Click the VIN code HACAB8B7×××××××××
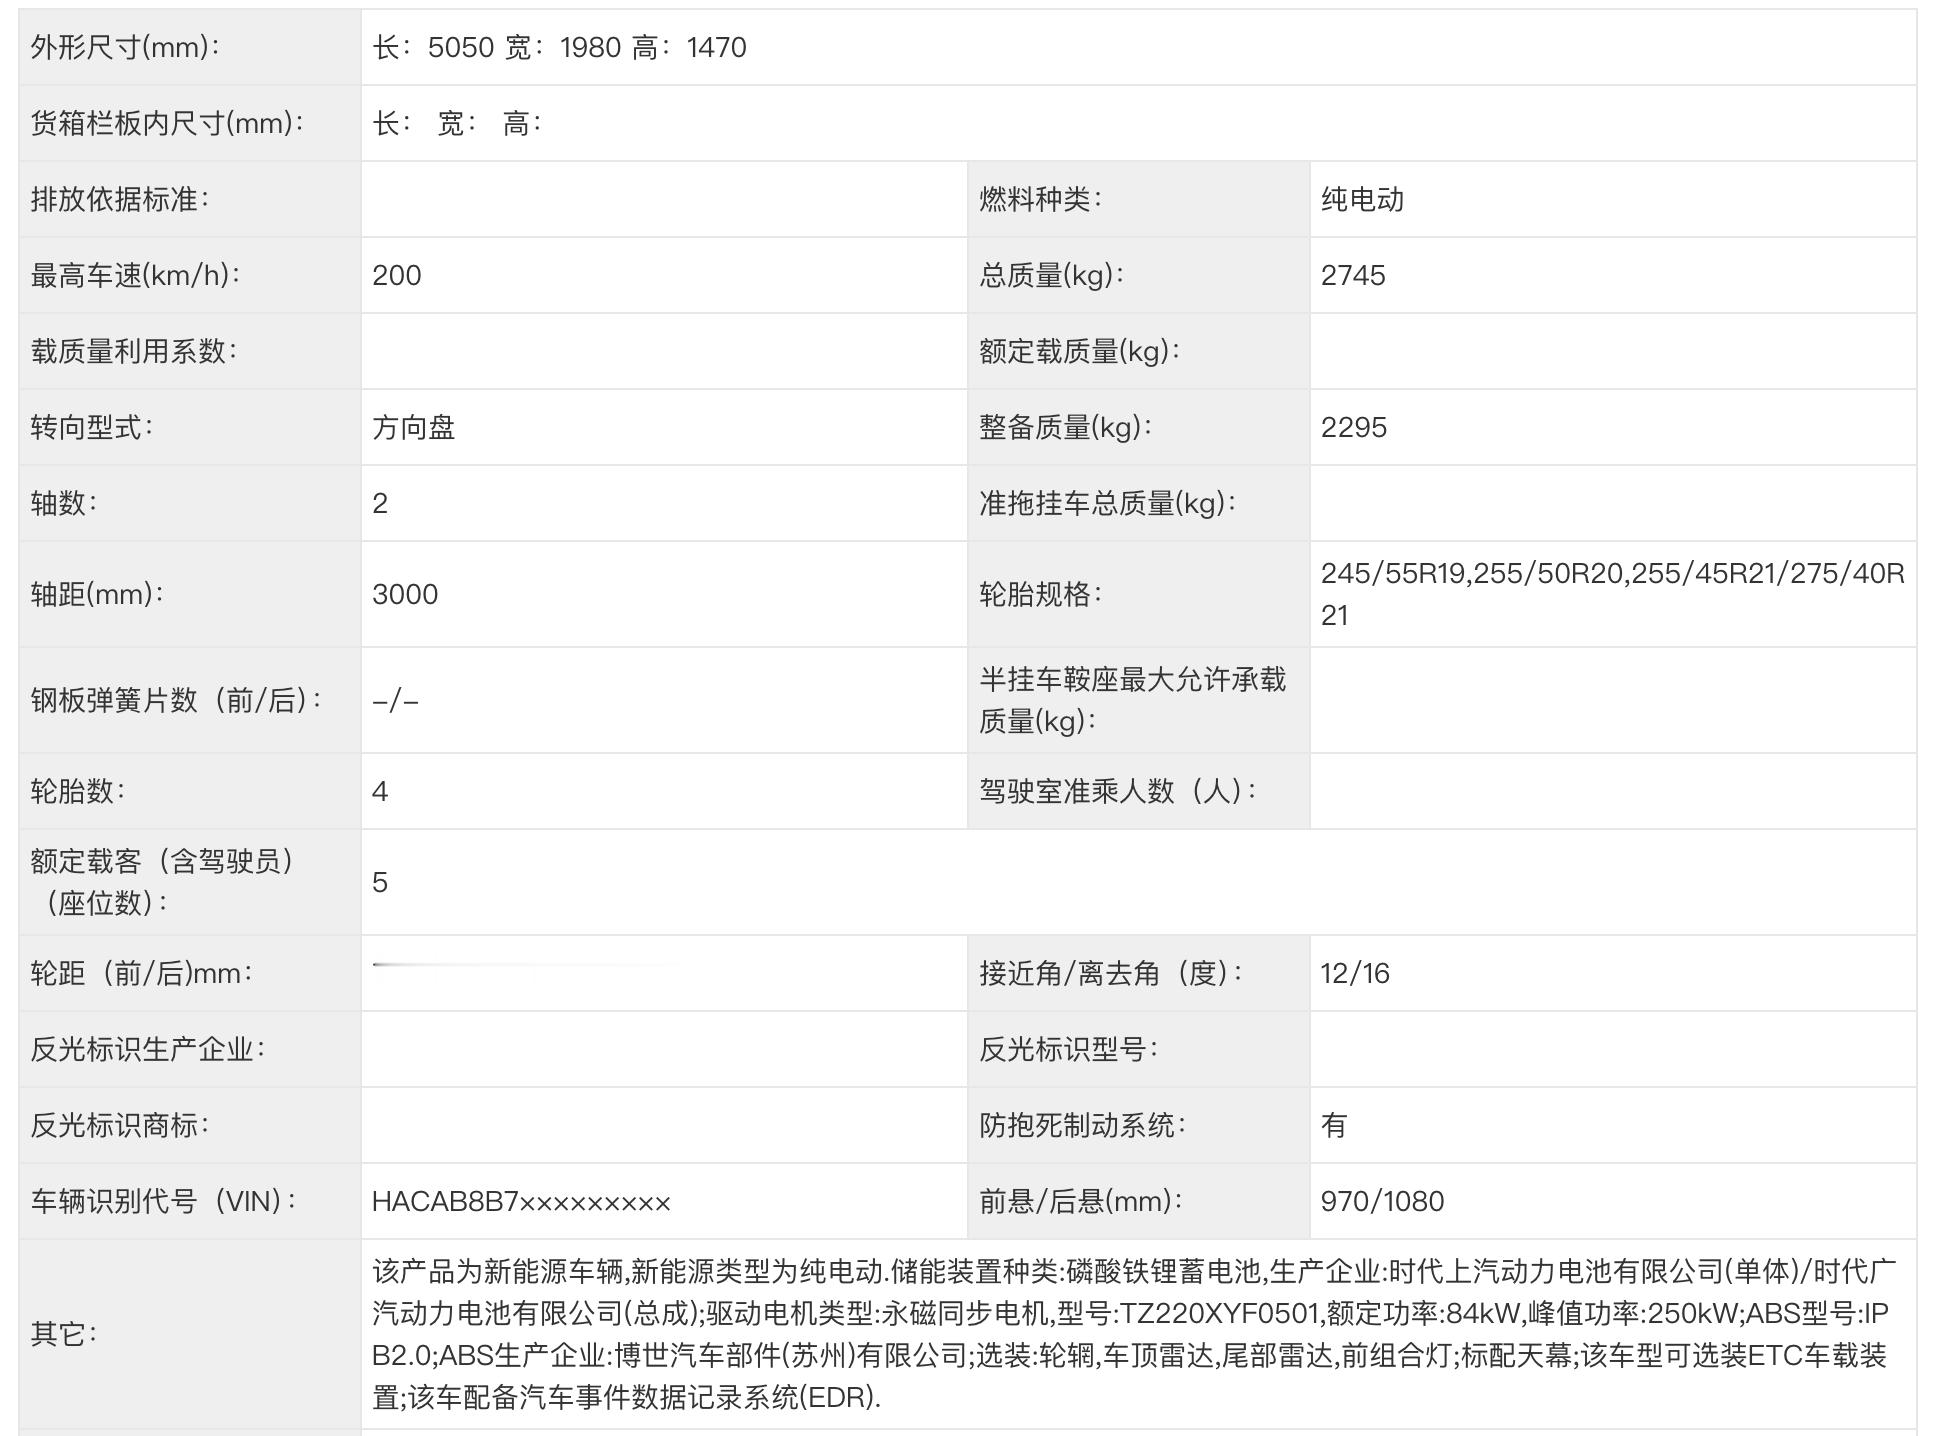This screenshot has height=1436, width=1938. pos(521,1201)
